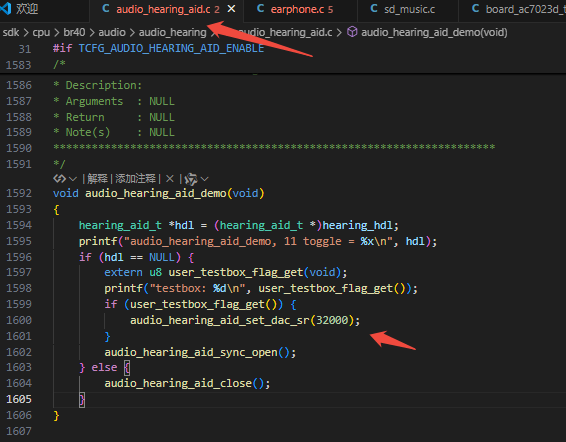Click the Arguments comment line 1587
Viewport: 566px width, 442px height.
114,101
